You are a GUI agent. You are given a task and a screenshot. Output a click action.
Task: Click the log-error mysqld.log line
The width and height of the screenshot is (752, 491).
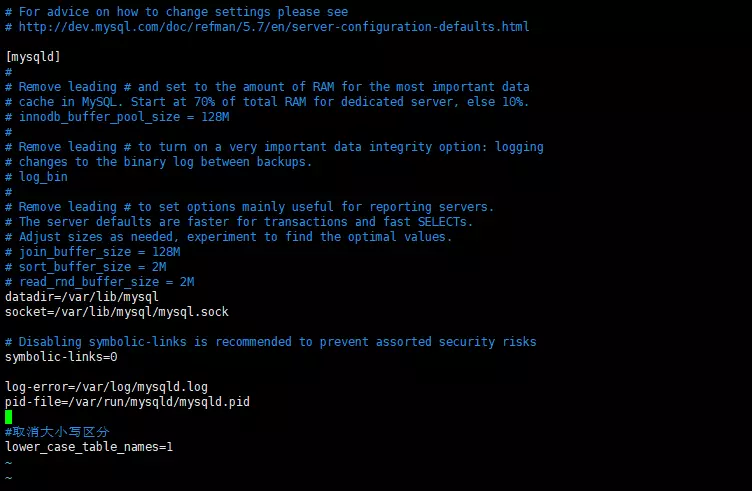[107, 387]
